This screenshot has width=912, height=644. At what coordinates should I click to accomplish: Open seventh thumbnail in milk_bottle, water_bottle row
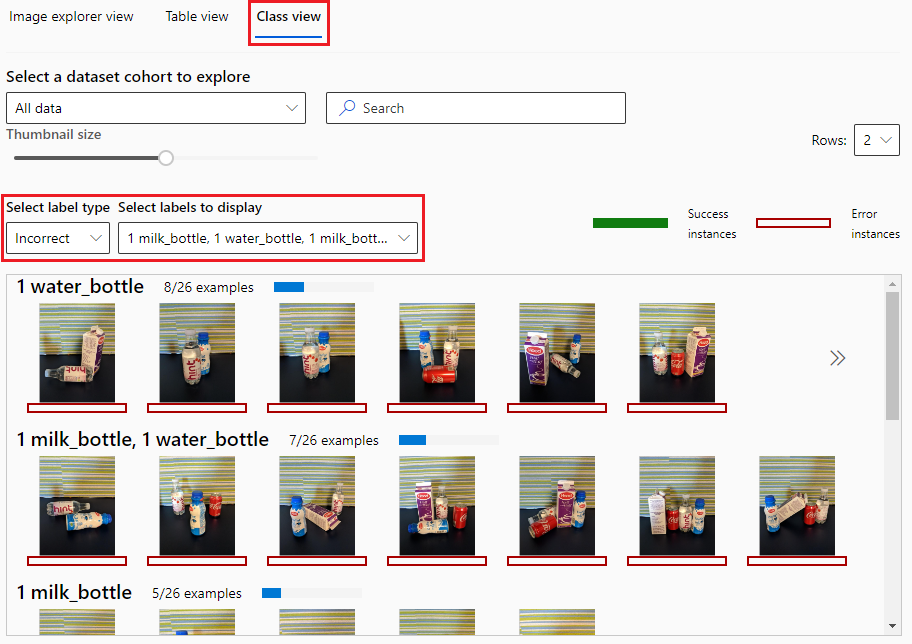pyautogui.click(x=797, y=506)
